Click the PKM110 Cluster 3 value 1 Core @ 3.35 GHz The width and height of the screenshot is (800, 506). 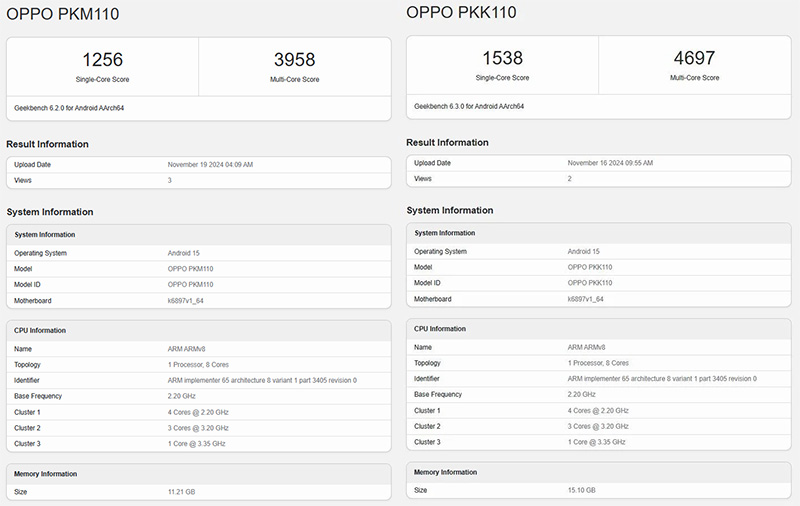(196, 444)
